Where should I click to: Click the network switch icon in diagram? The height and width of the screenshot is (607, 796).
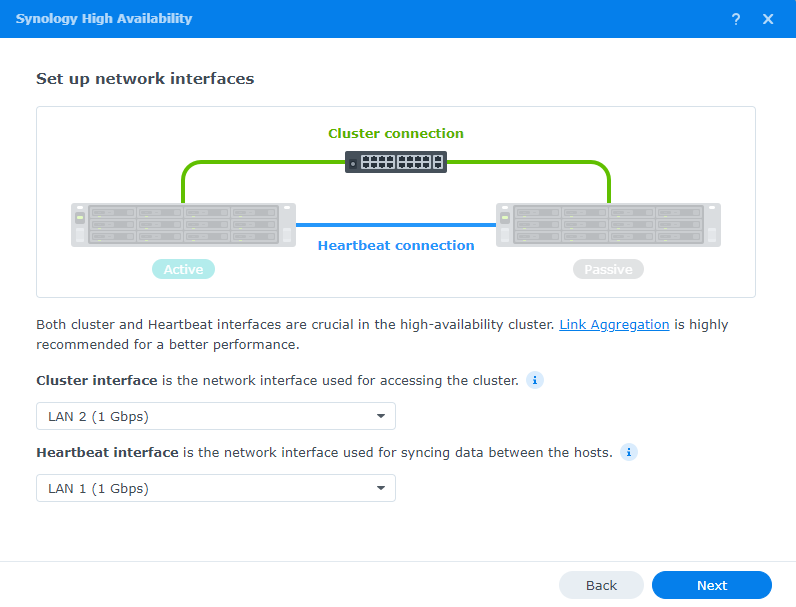(x=396, y=162)
